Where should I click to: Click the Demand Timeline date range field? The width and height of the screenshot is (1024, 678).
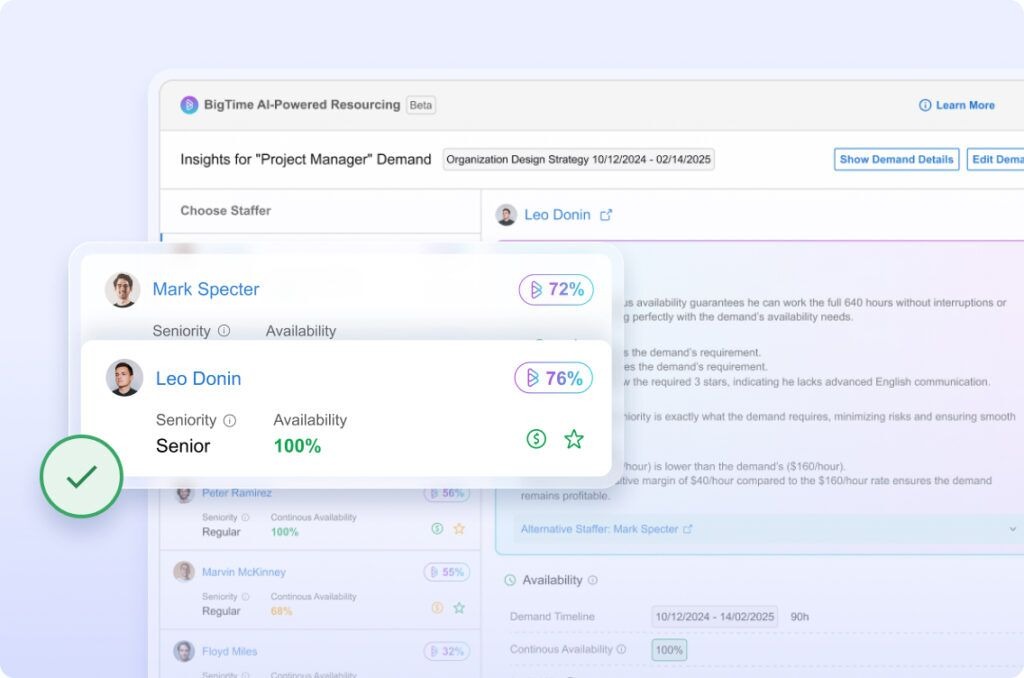click(x=714, y=617)
